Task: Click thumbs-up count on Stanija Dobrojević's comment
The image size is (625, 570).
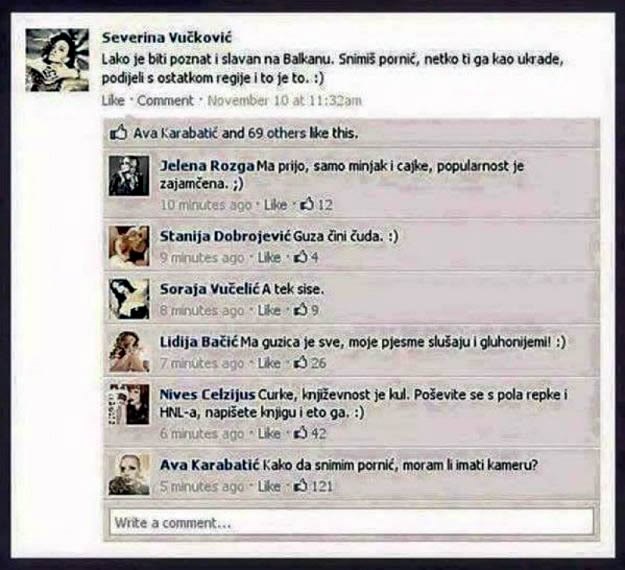Action: tap(306, 257)
